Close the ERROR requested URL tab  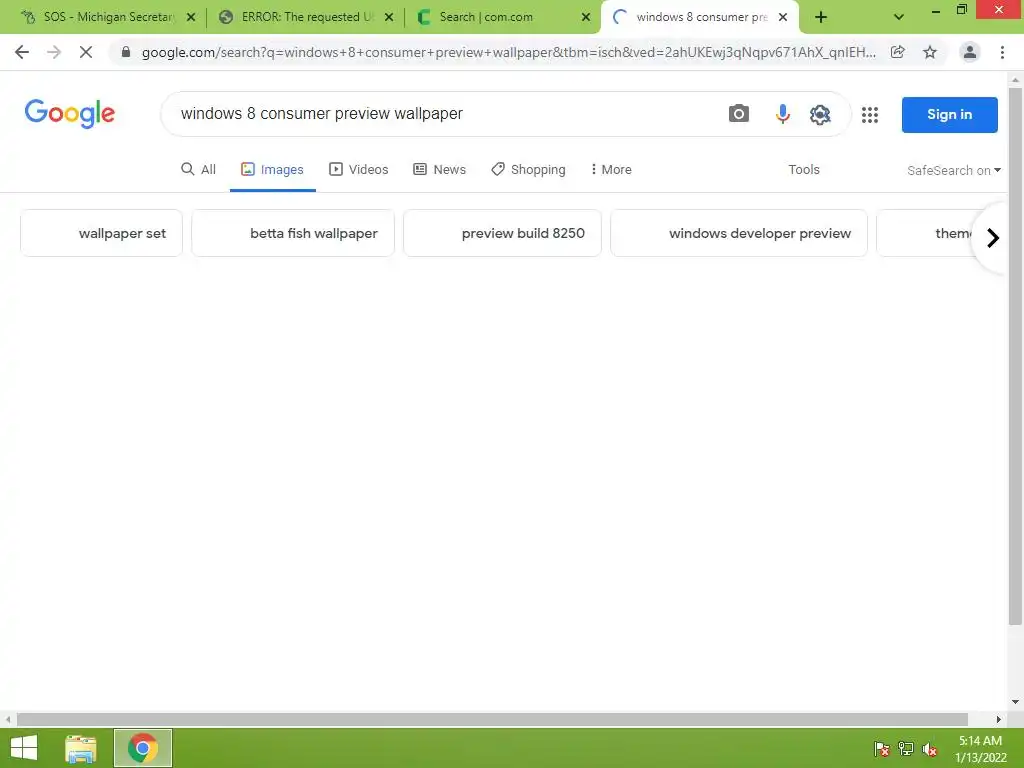tap(389, 17)
